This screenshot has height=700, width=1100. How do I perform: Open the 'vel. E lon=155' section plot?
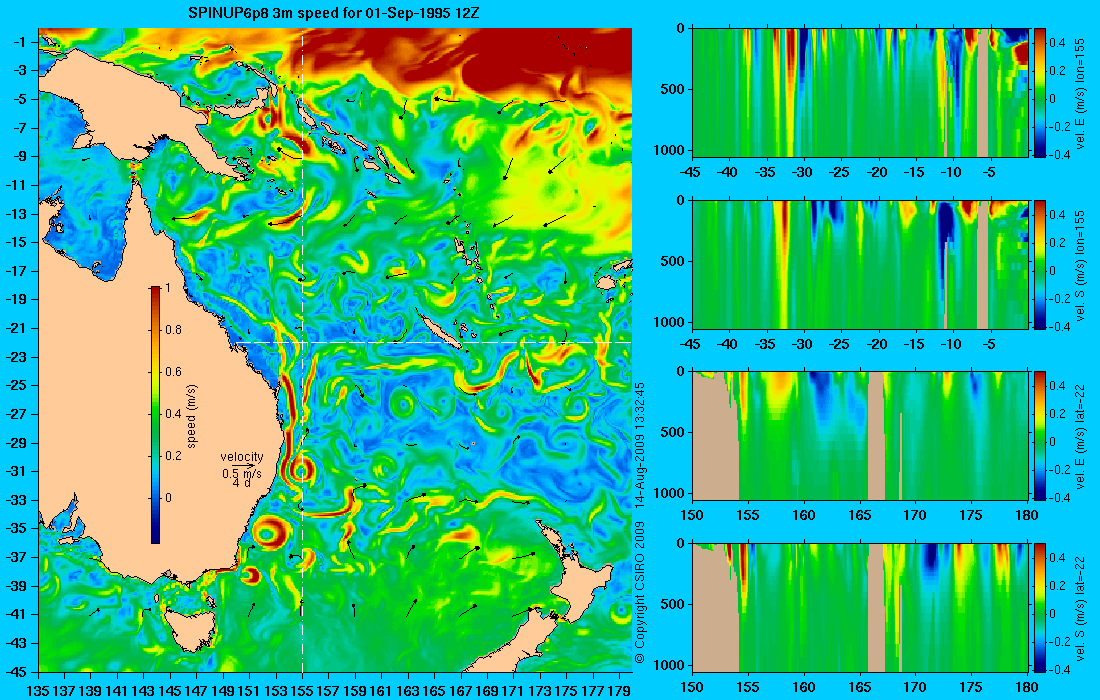pos(860,93)
